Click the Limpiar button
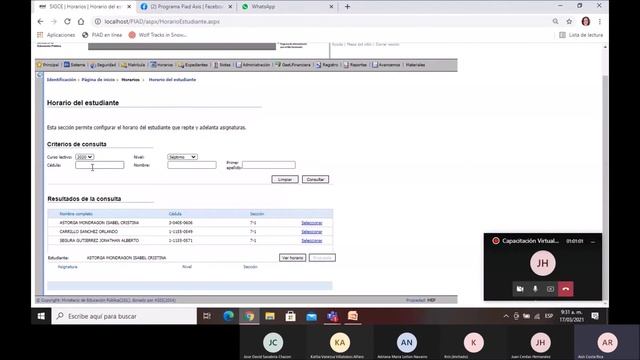 [x=285, y=179]
